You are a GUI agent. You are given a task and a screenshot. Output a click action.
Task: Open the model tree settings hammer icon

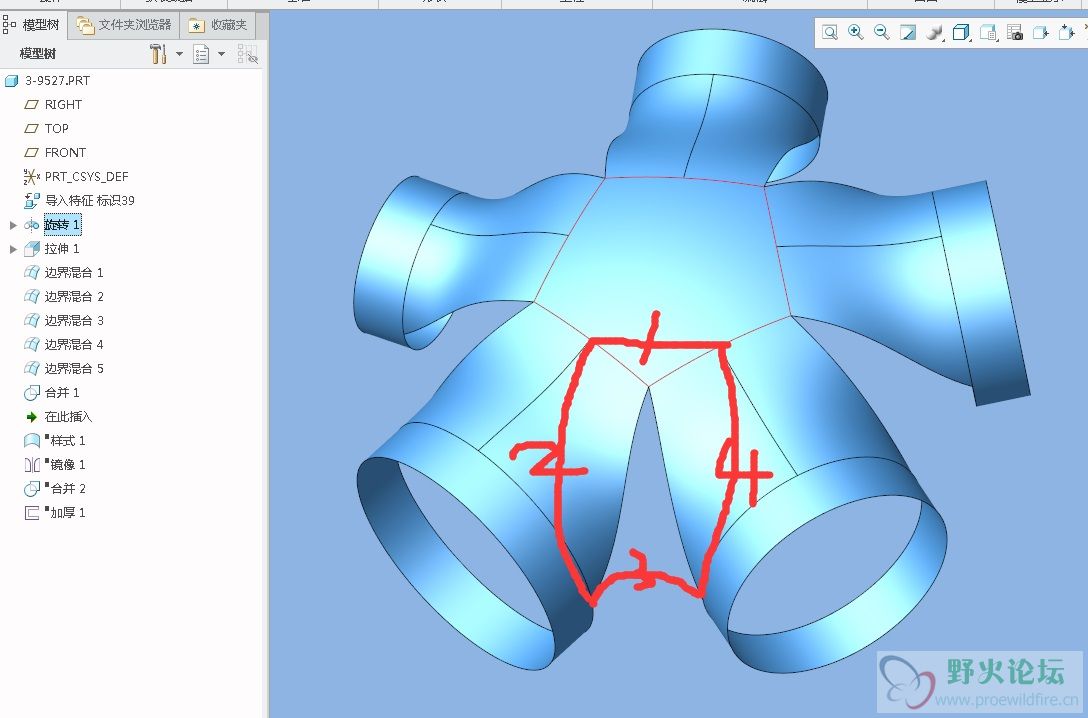[158, 53]
